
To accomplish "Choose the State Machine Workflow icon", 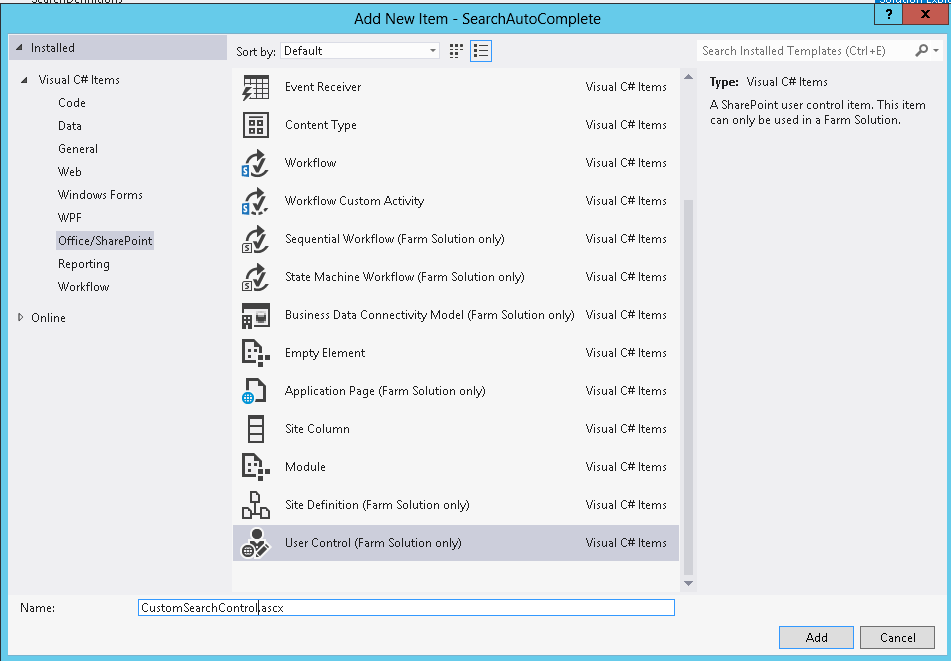I will pos(255,277).
